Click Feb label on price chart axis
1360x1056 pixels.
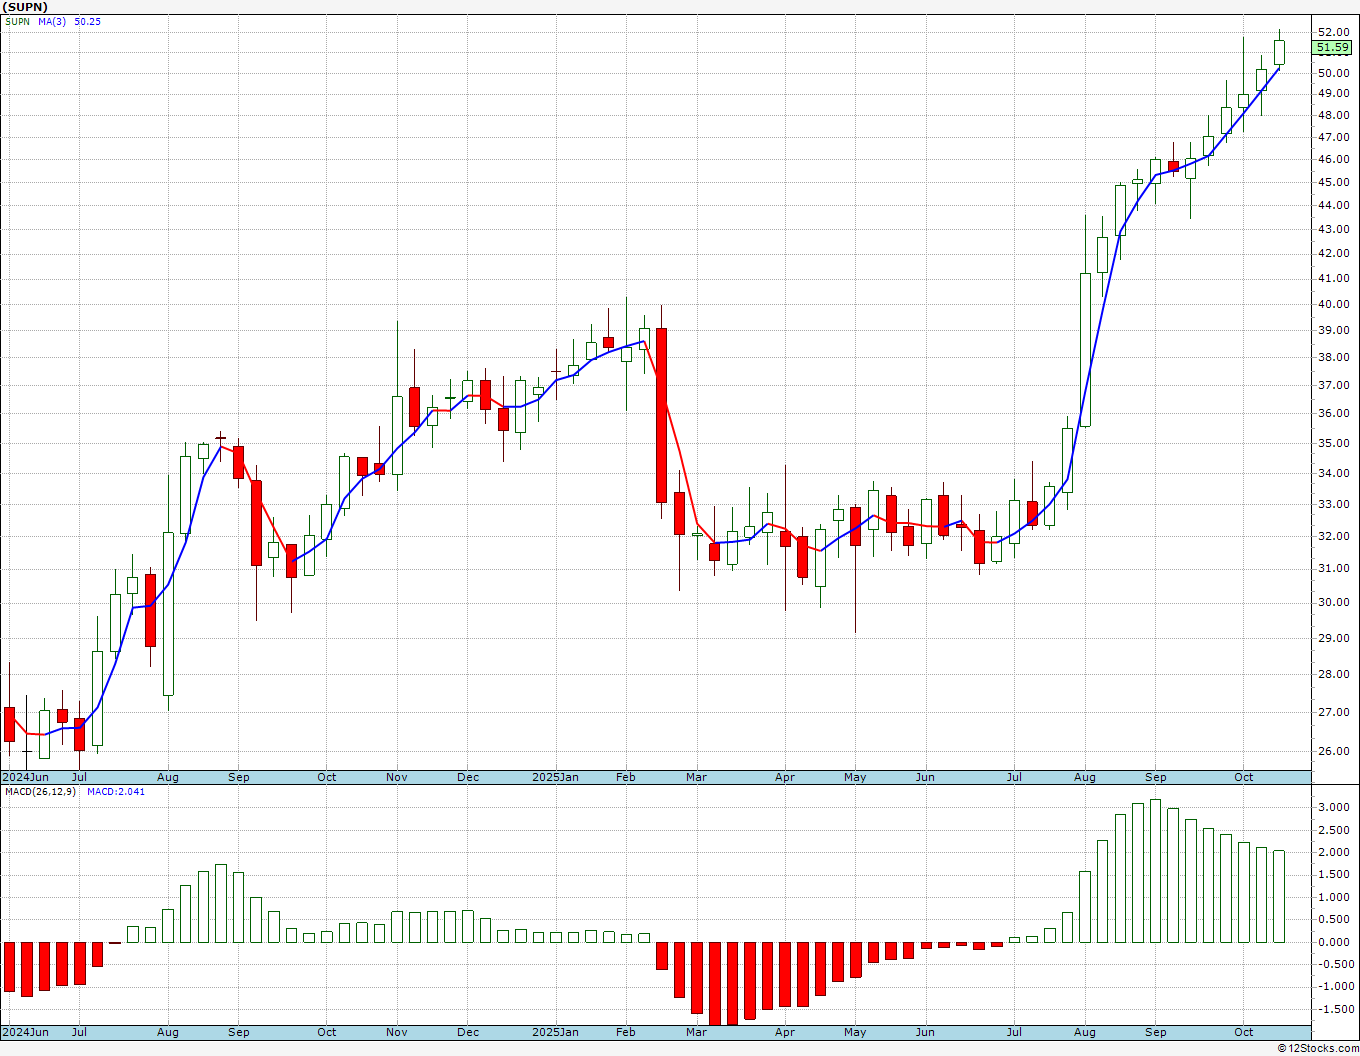626,777
